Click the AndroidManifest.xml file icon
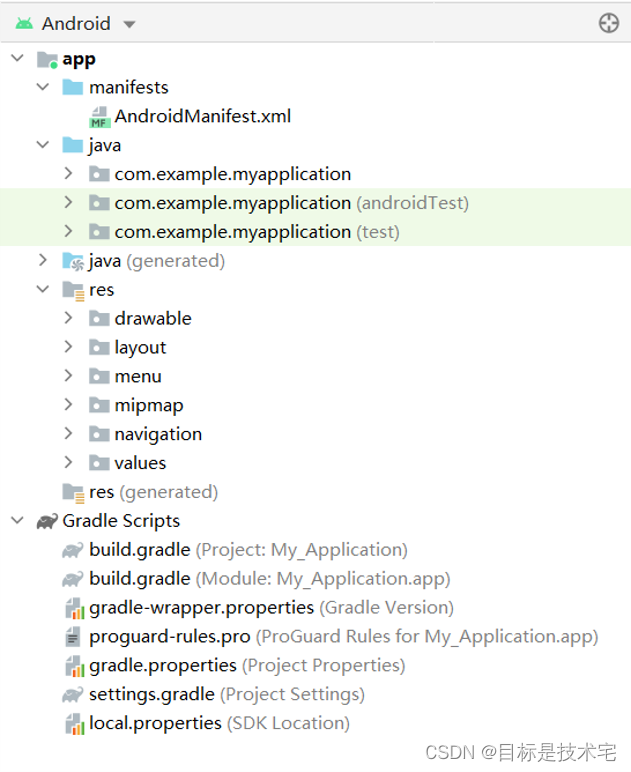This screenshot has height=772, width=631. pyautogui.click(x=99, y=117)
